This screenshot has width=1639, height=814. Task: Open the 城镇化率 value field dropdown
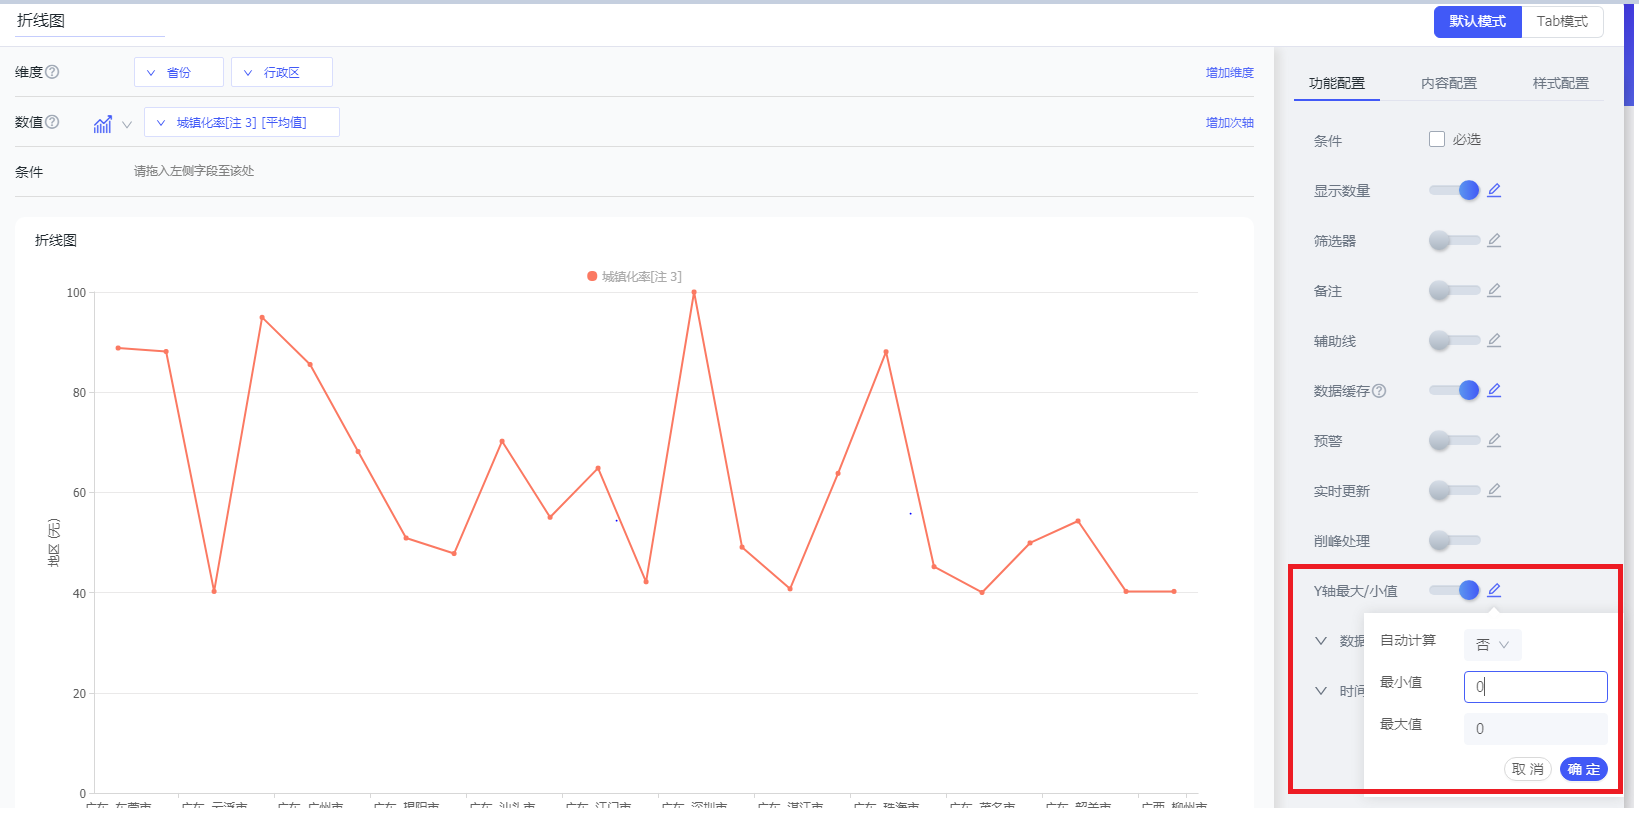pos(241,123)
